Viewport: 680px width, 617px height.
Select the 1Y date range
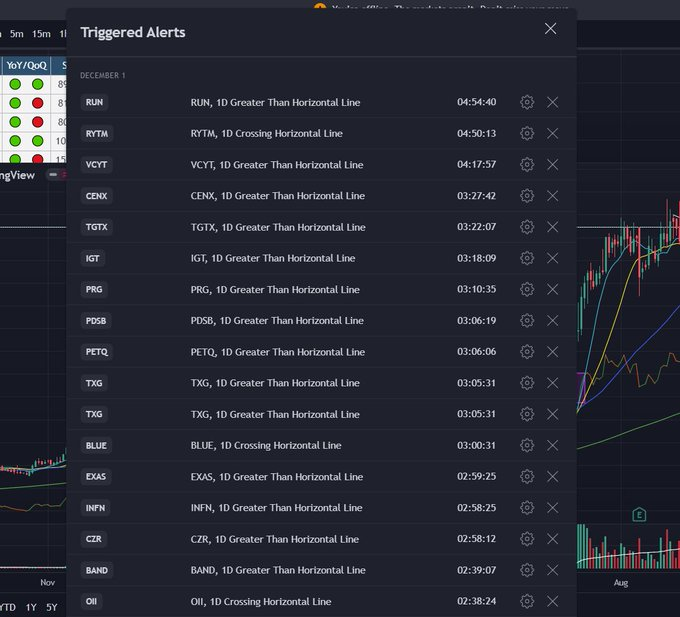(31, 607)
